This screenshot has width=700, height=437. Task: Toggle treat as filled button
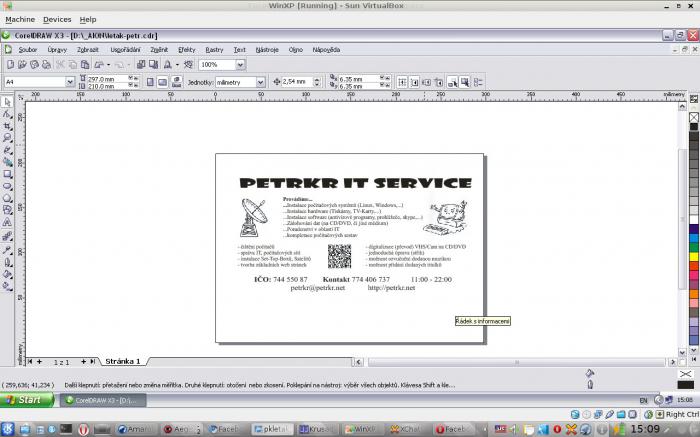coord(465,82)
